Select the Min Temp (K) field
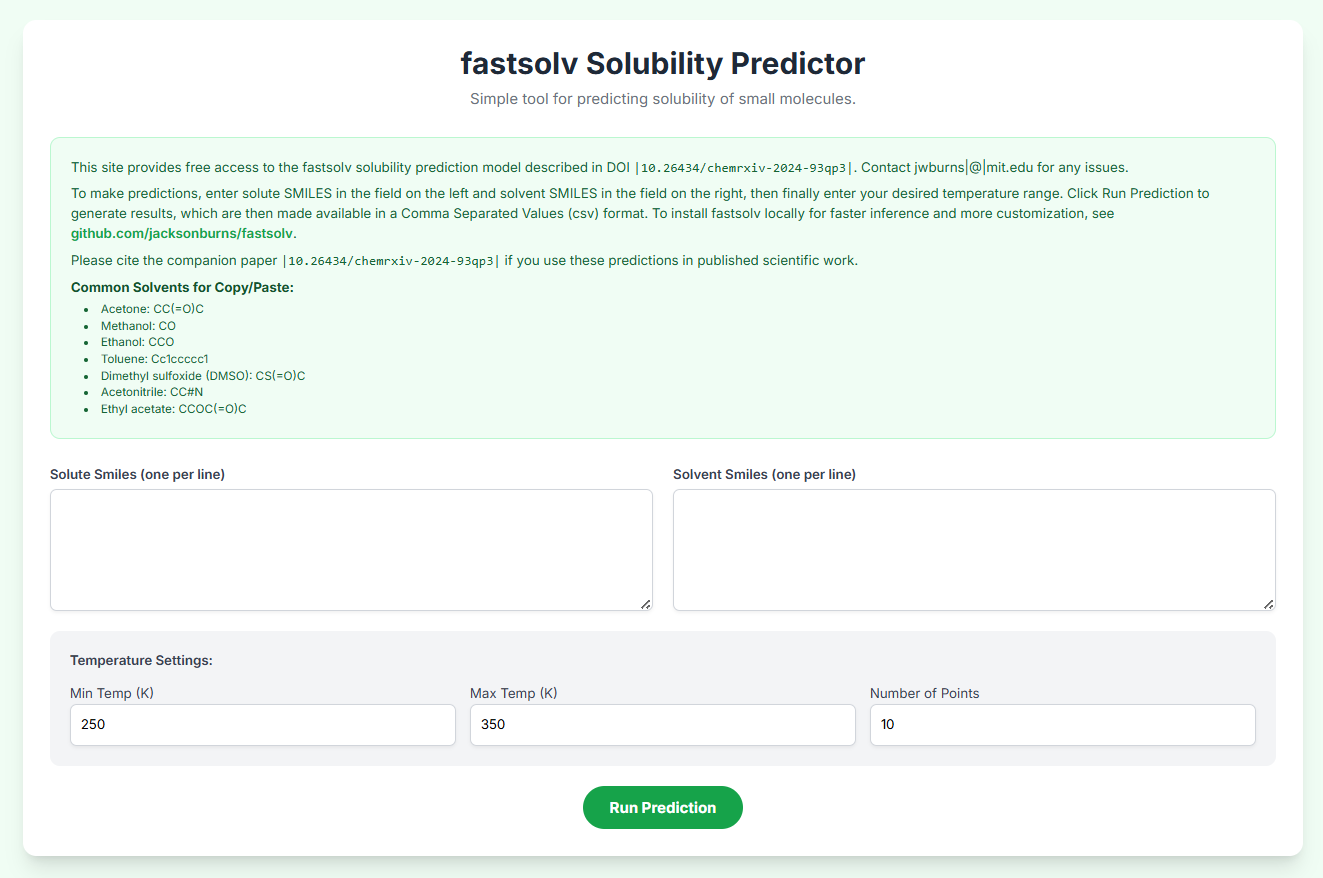 [263, 725]
